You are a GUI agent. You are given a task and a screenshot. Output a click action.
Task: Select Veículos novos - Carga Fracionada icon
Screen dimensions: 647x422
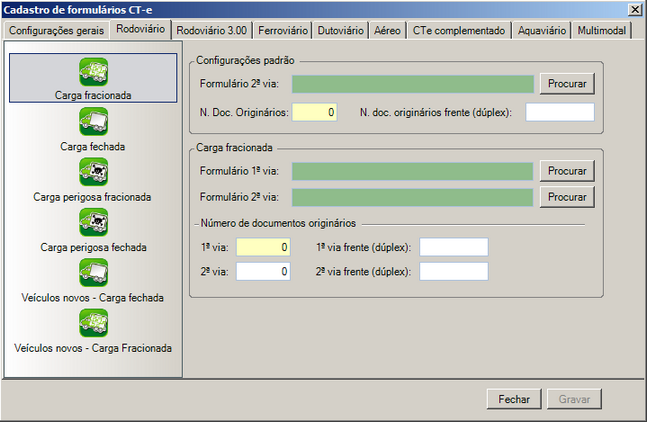point(93,323)
